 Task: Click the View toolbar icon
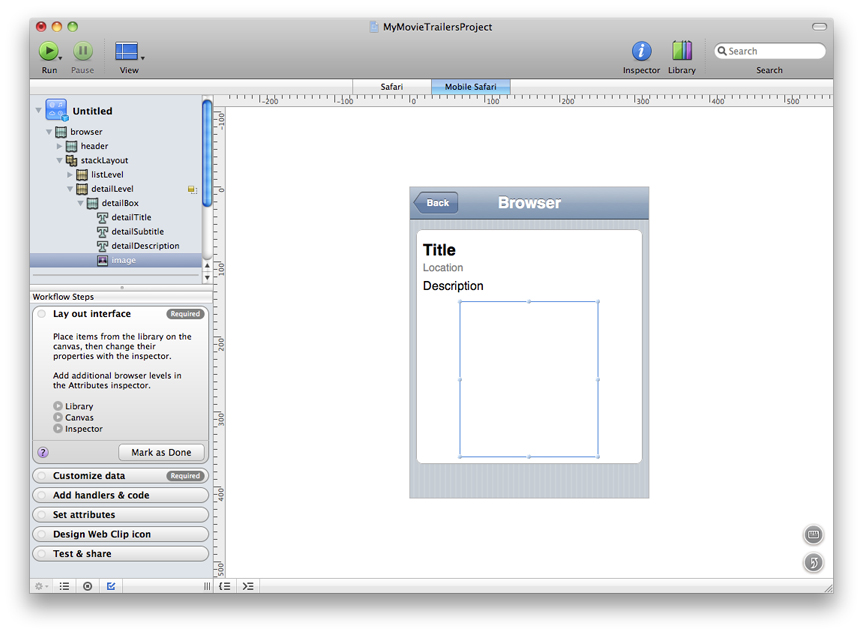click(x=127, y=51)
